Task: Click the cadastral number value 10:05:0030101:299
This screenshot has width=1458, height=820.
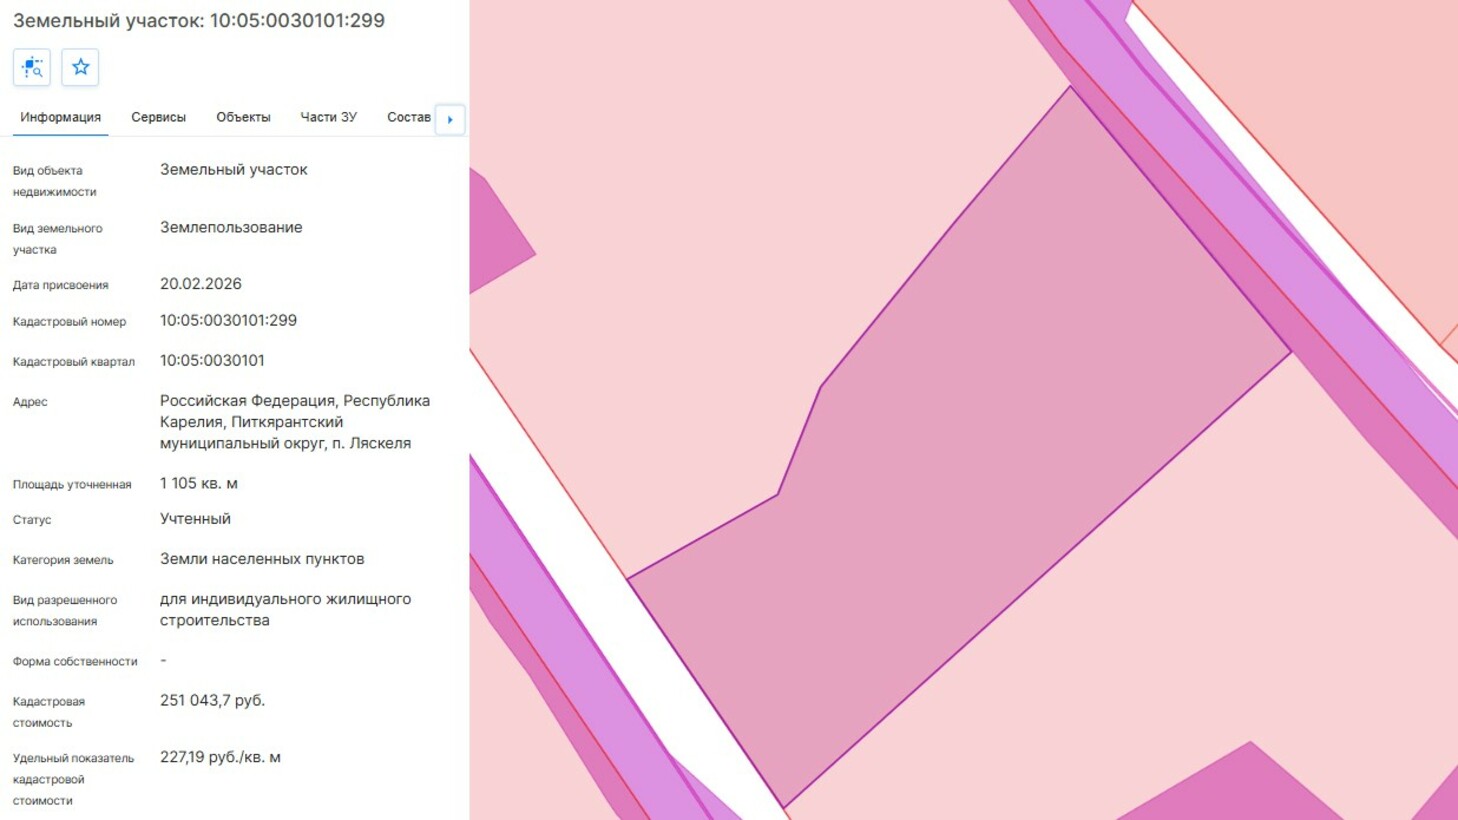Action: (x=228, y=320)
